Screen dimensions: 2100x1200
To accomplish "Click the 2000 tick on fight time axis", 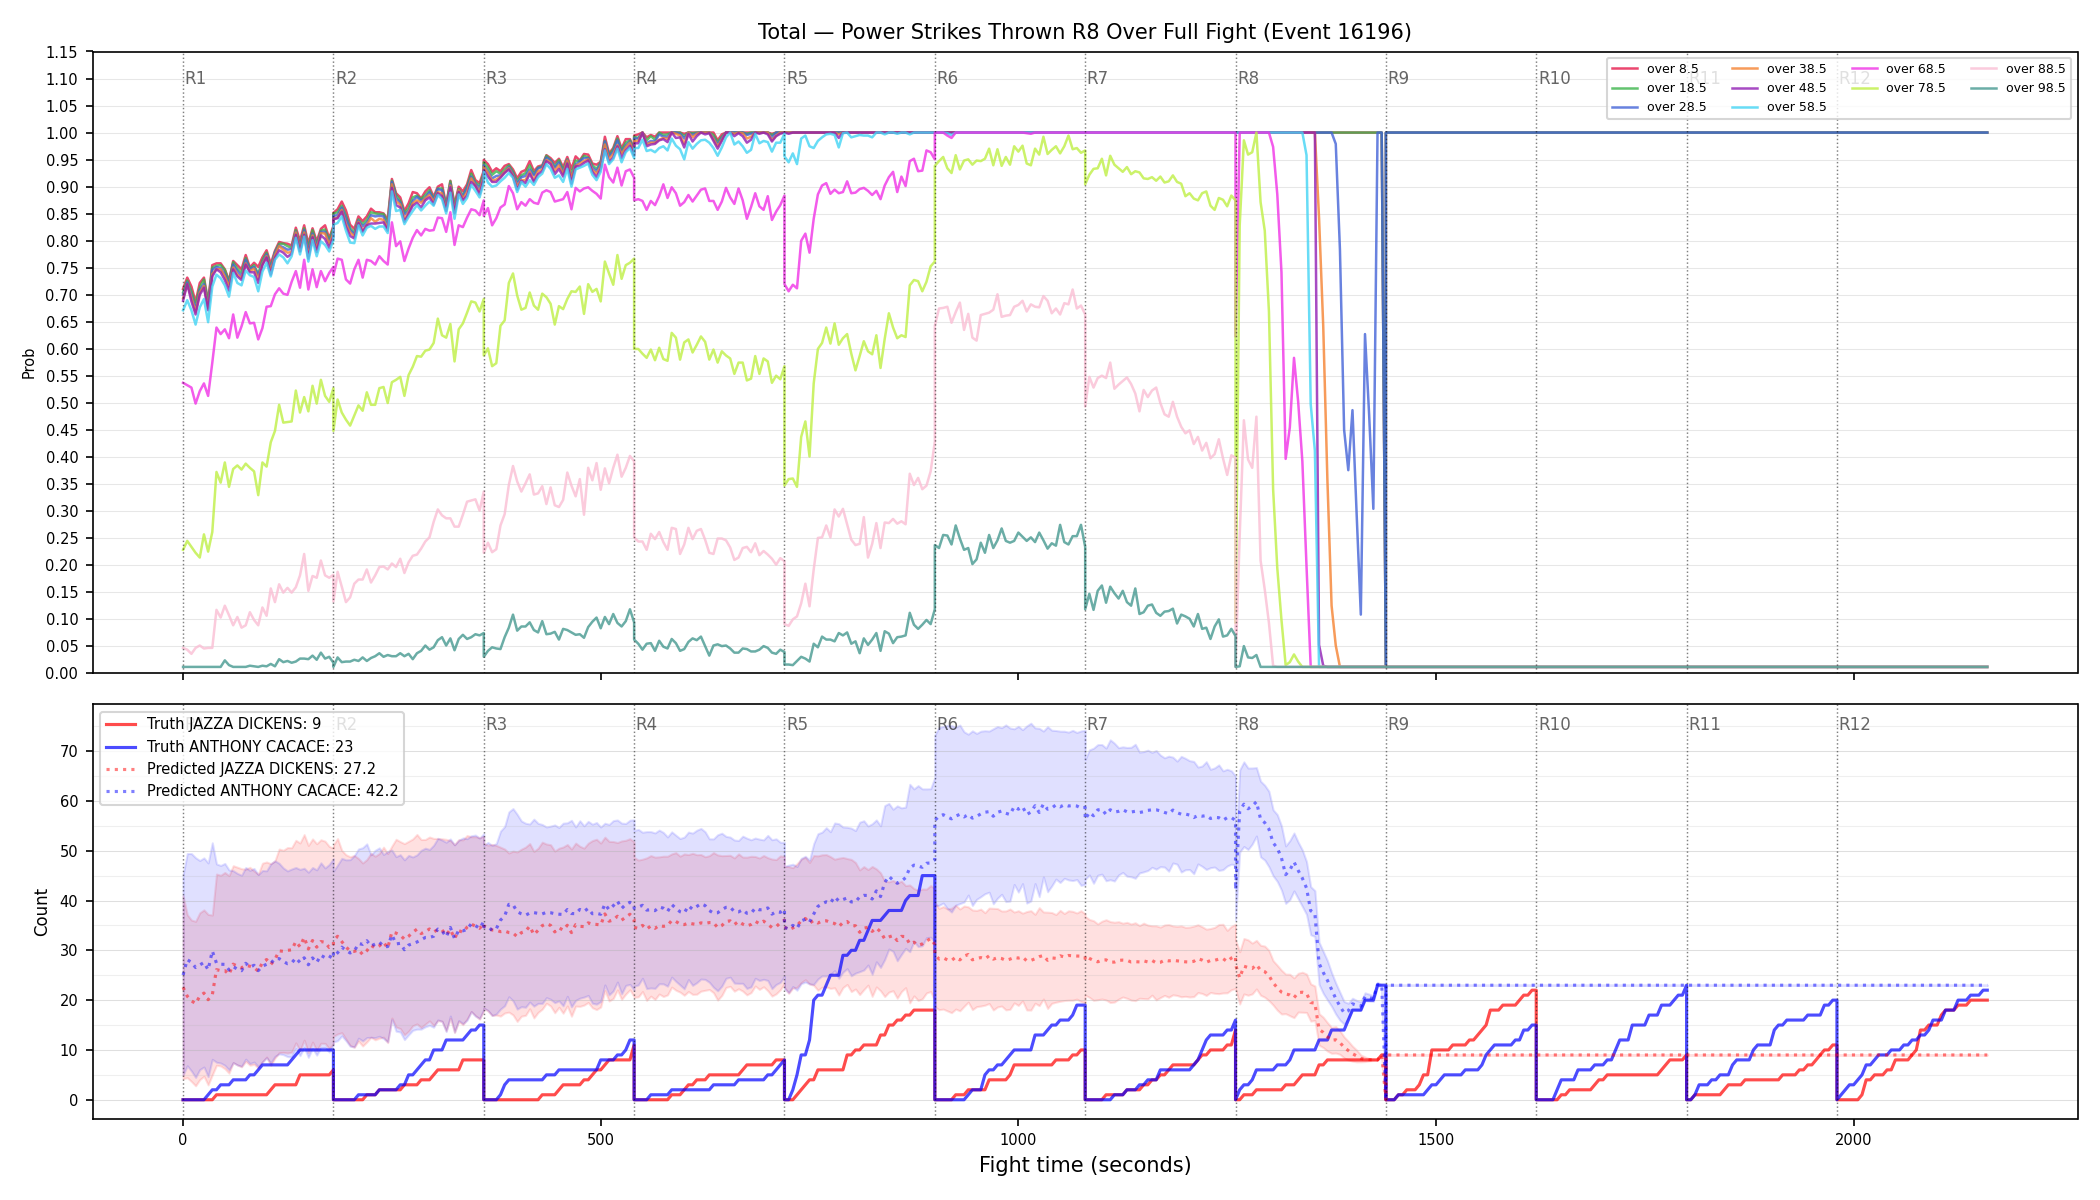I will [1854, 1140].
